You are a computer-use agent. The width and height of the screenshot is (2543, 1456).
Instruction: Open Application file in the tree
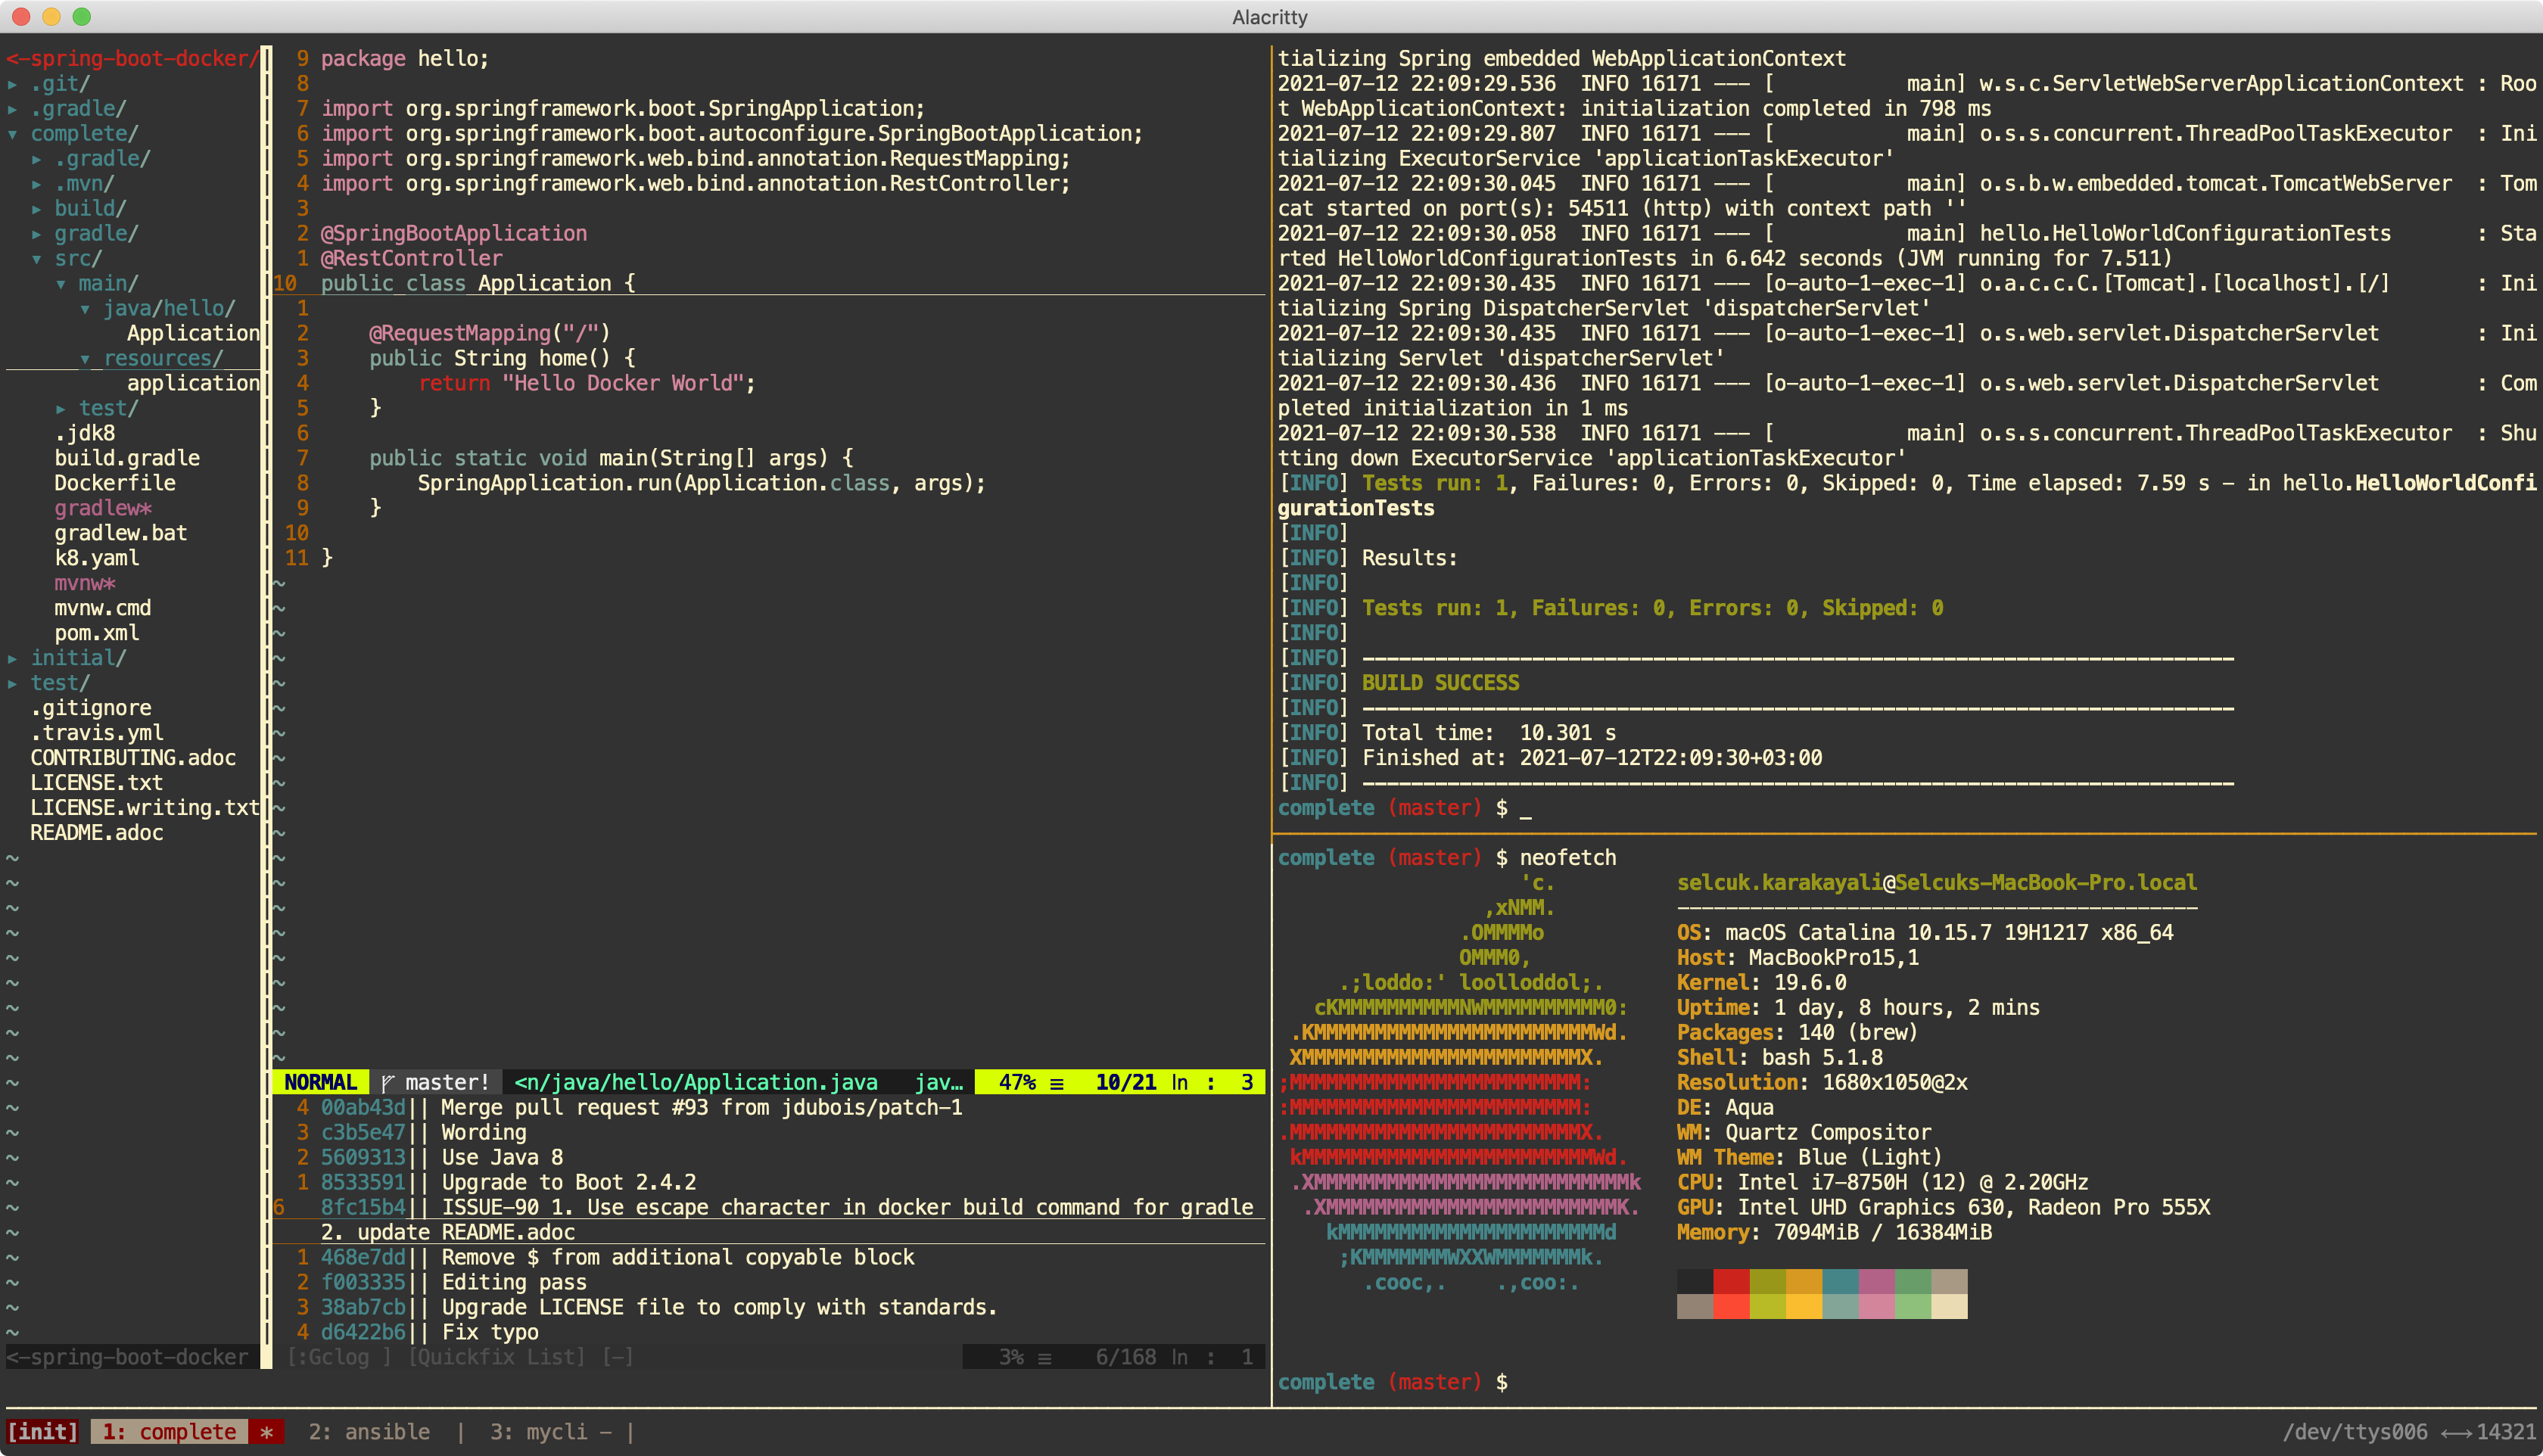pos(193,334)
